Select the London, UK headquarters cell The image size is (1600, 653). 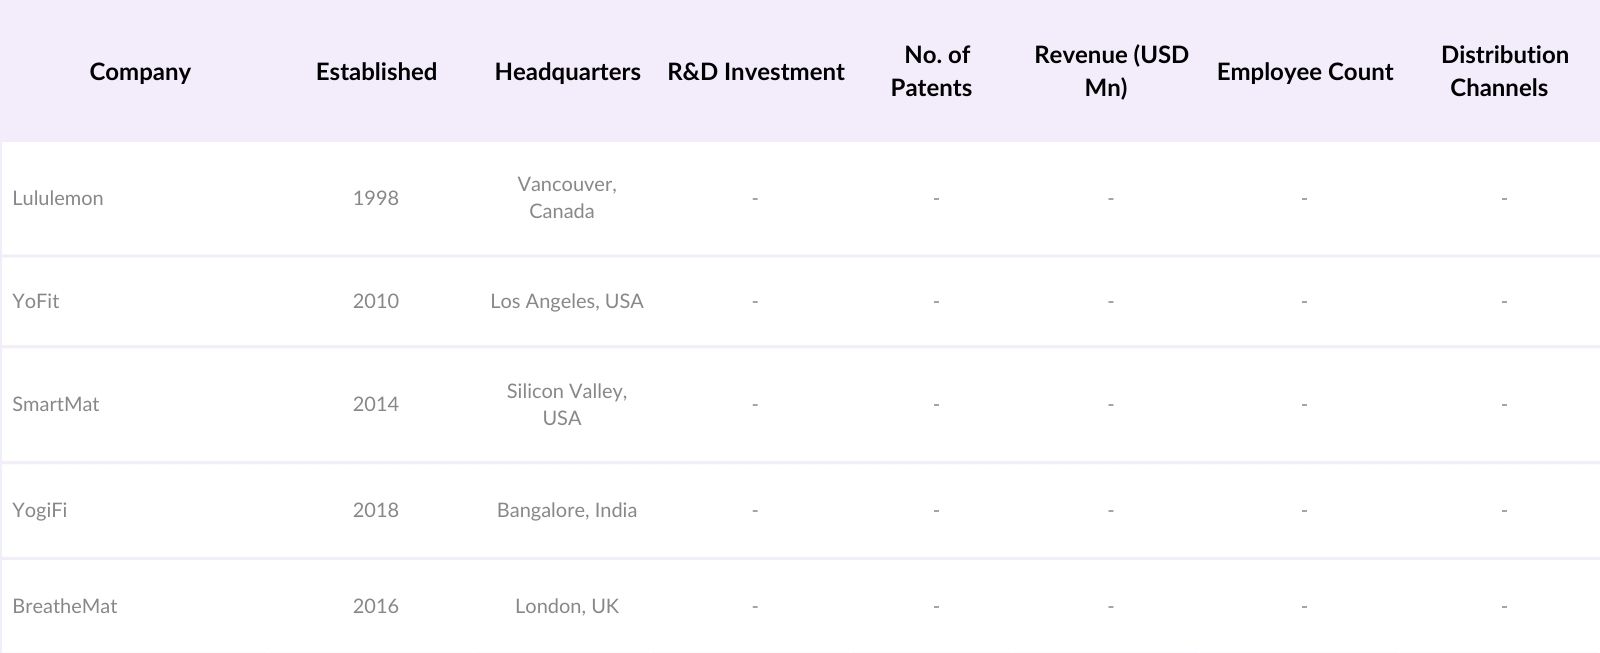click(x=567, y=606)
